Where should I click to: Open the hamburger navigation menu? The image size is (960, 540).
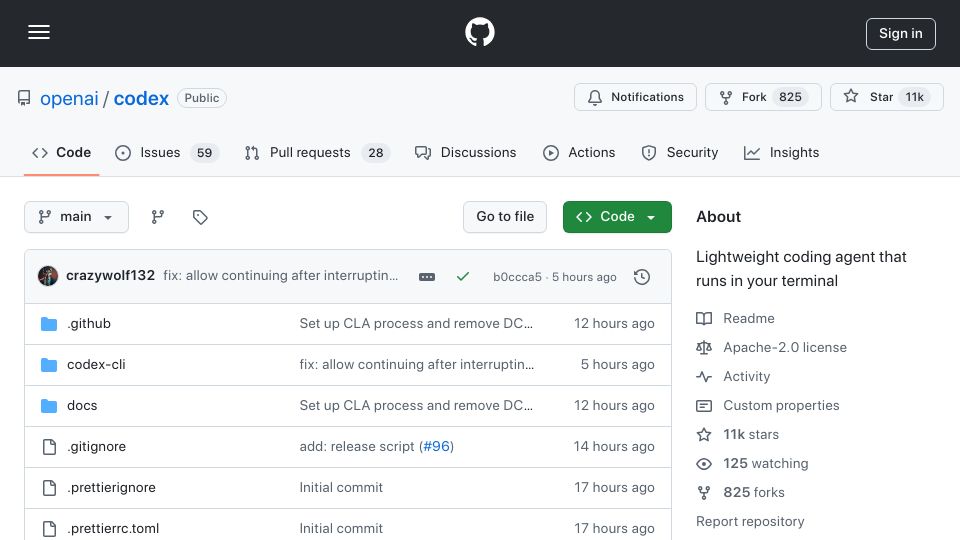[39, 32]
